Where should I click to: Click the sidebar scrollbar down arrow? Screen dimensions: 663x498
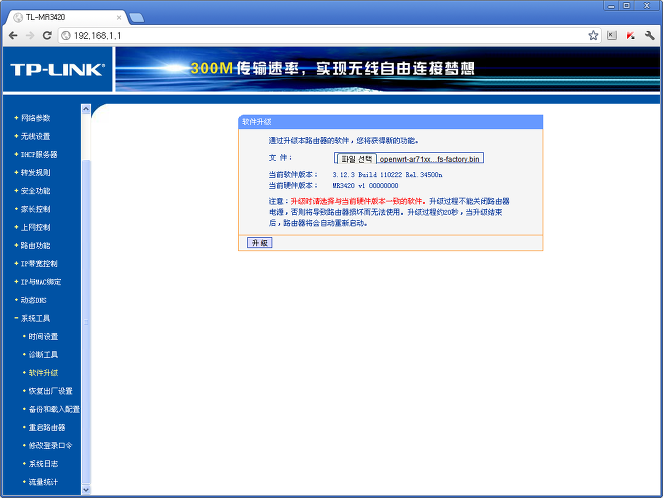86,490
